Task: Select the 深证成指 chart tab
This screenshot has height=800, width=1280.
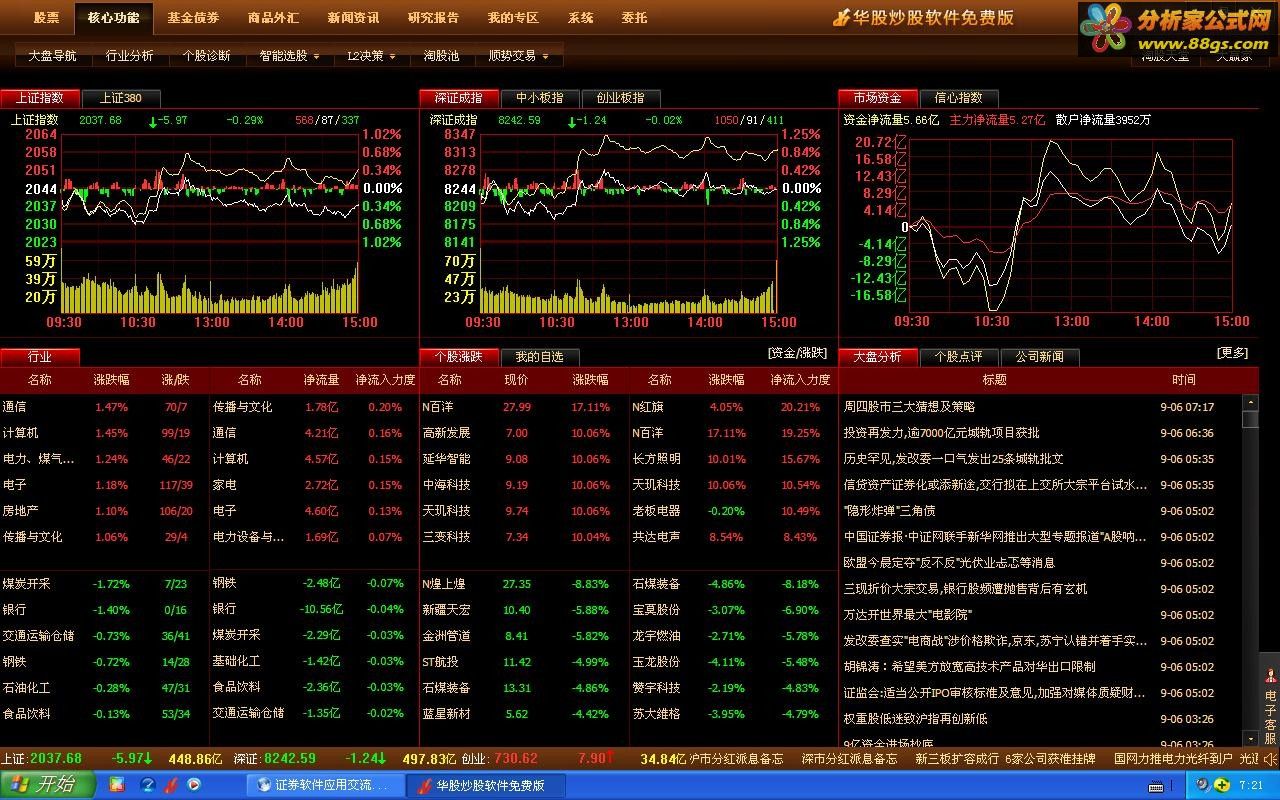Action: pyautogui.click(x=459, y=98)
